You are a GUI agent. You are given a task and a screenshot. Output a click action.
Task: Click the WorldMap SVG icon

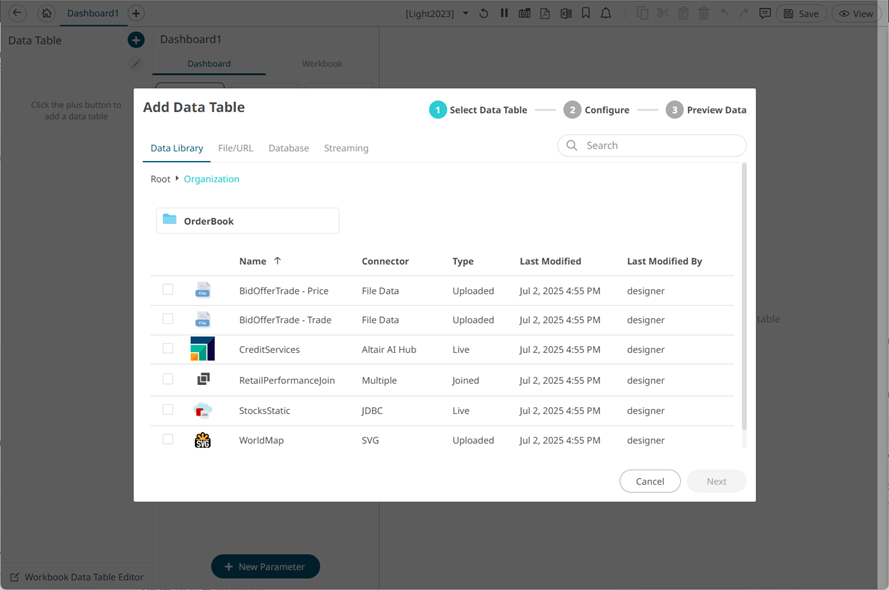202,440
